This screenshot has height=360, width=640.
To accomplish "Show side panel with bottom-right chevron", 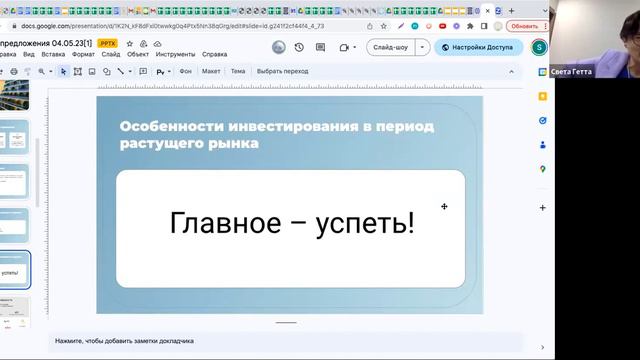I will tap(542, 347).
